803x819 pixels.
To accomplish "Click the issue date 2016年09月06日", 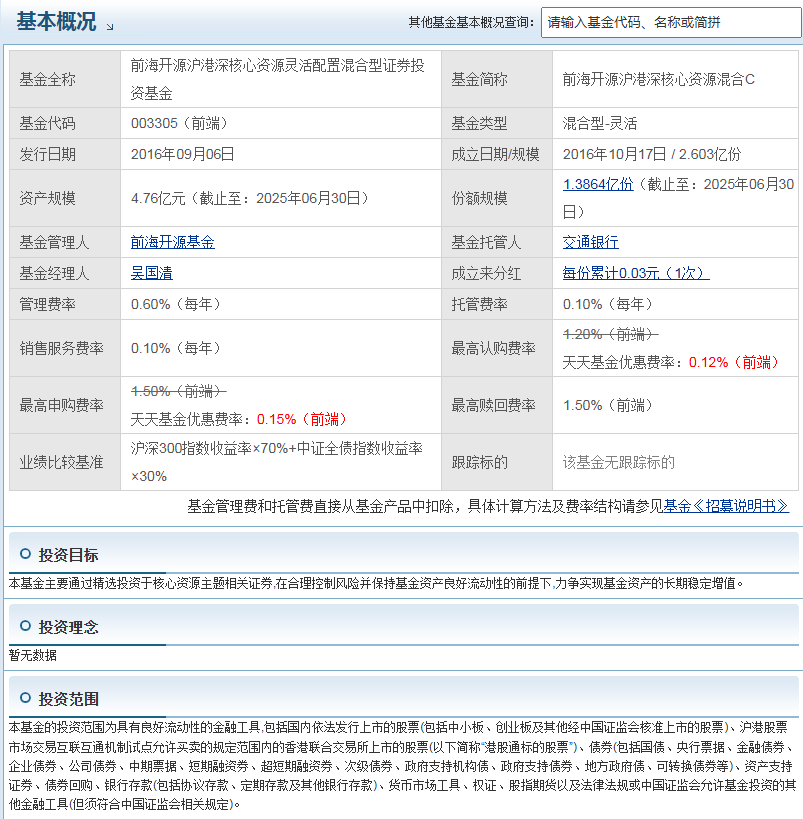I will tap(182, 154).
